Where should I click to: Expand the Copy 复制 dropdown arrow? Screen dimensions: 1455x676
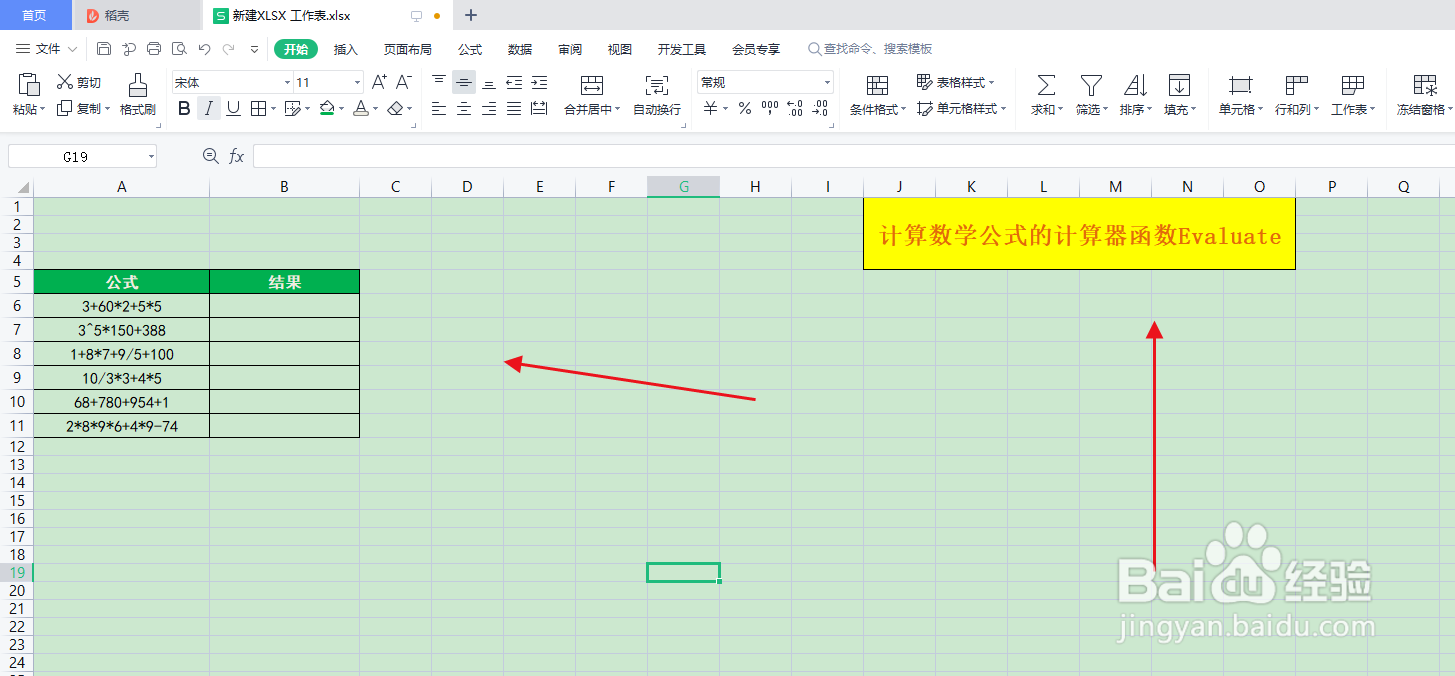[x=108, y=109]
